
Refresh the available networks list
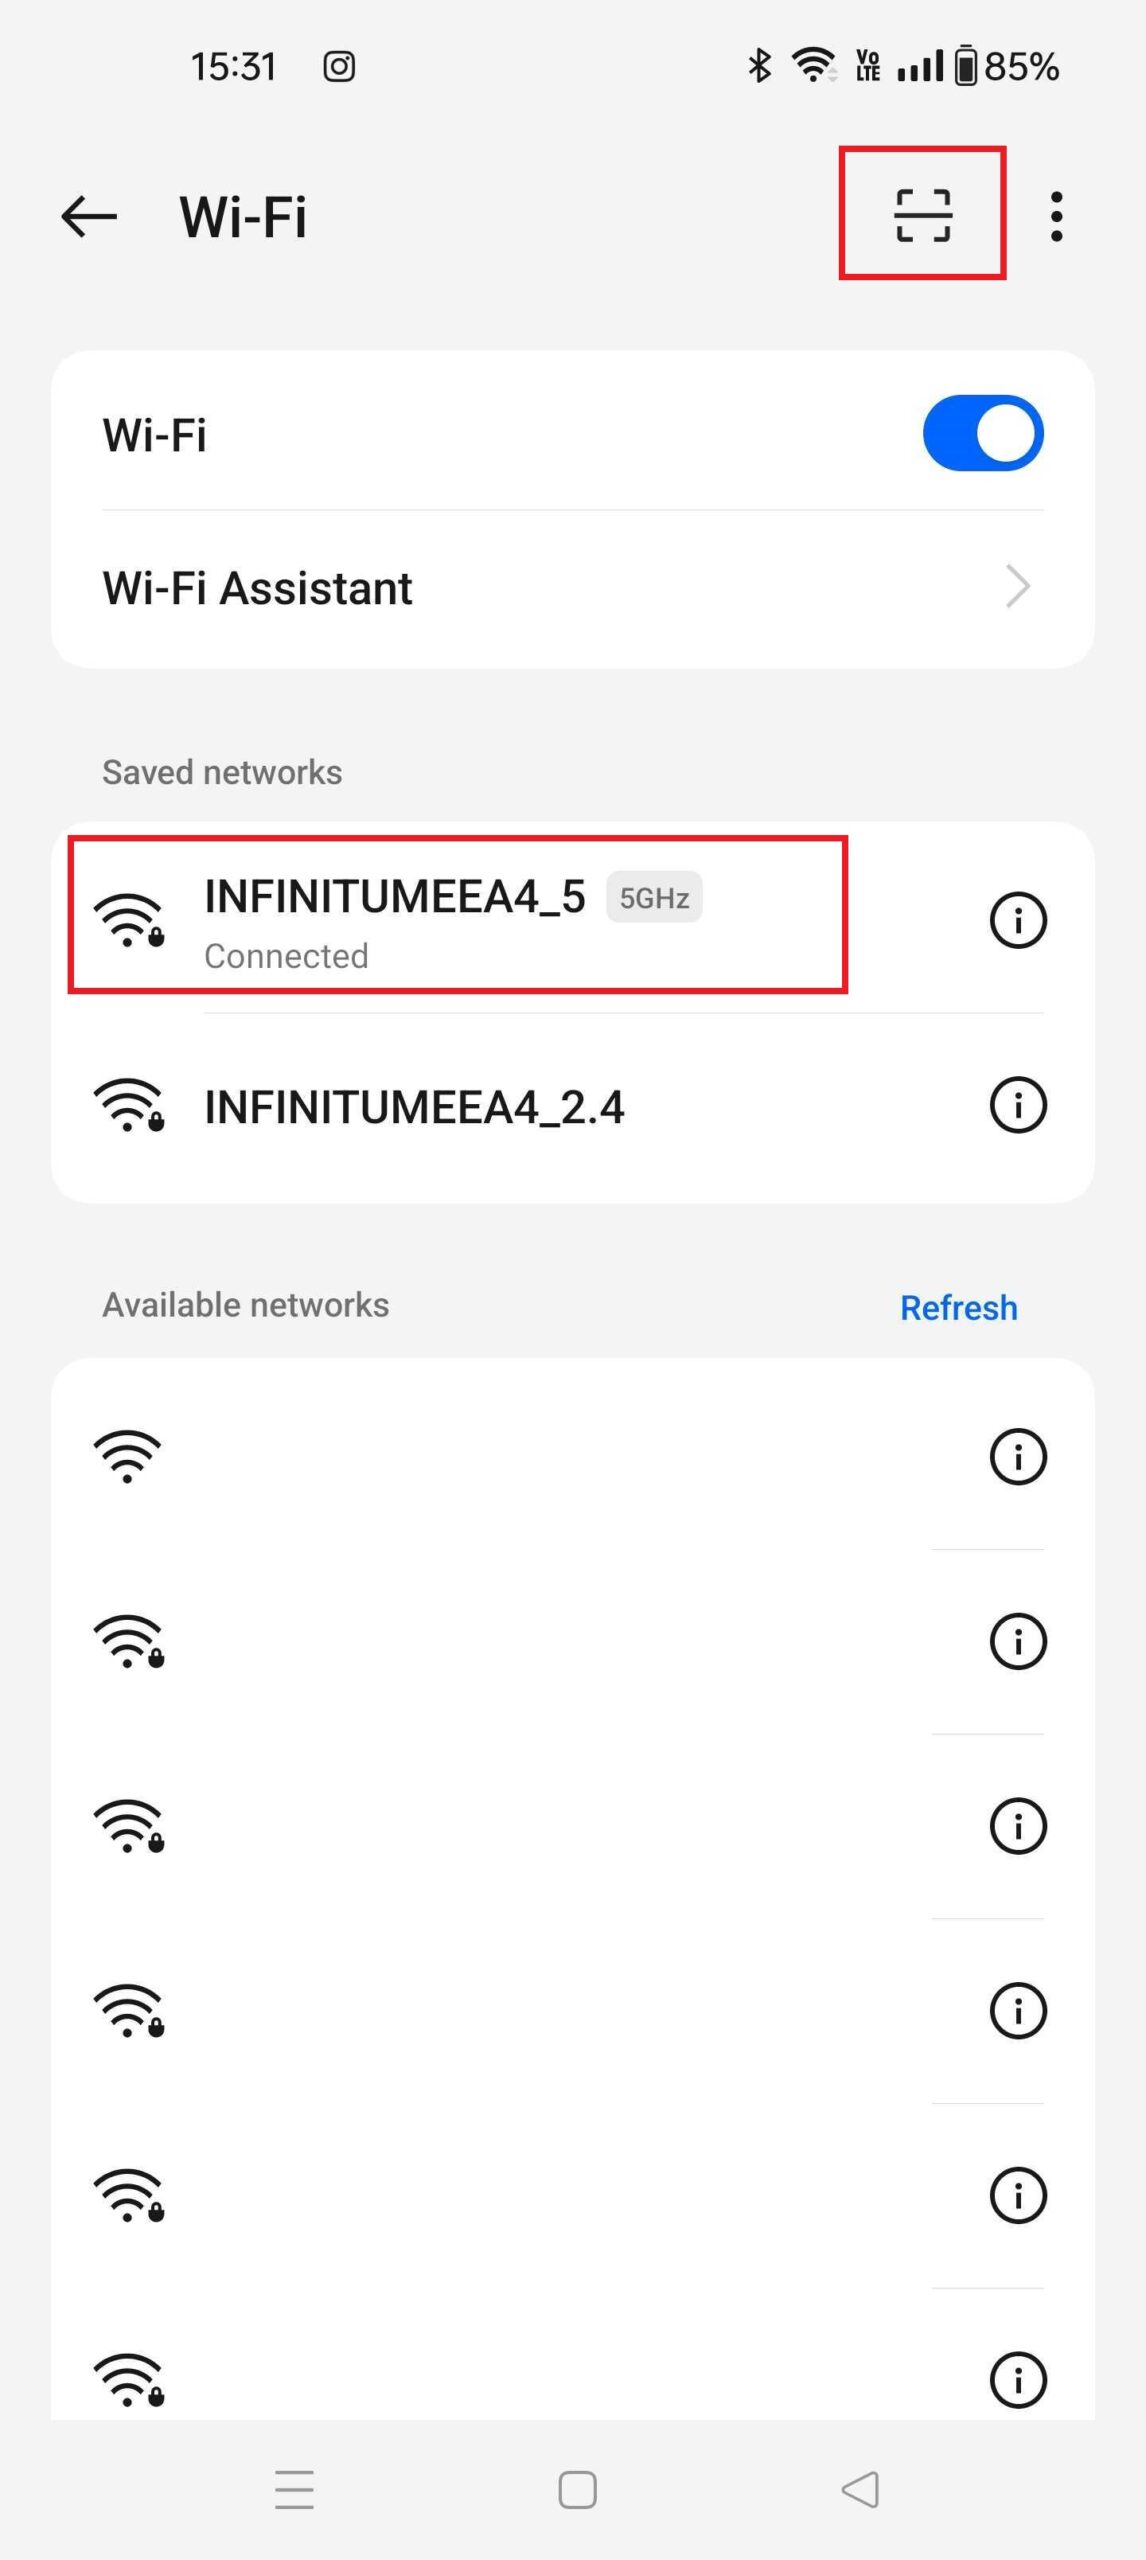(958, 1307)
